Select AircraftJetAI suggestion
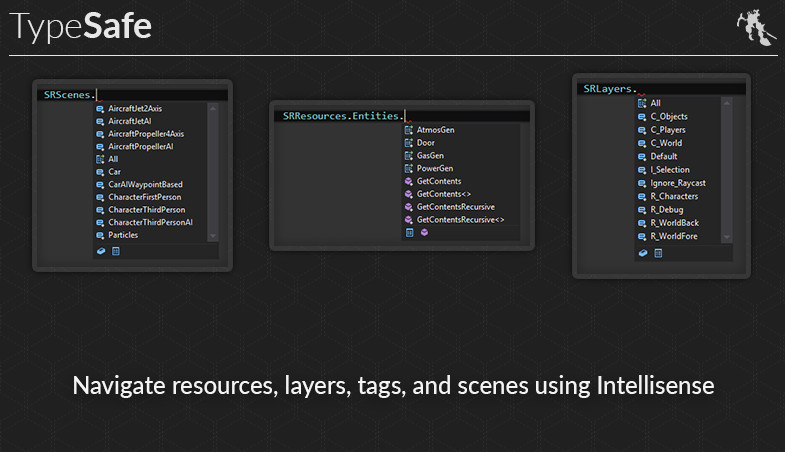This screenshot has height=452, width=785. click(x=129, y=121)
